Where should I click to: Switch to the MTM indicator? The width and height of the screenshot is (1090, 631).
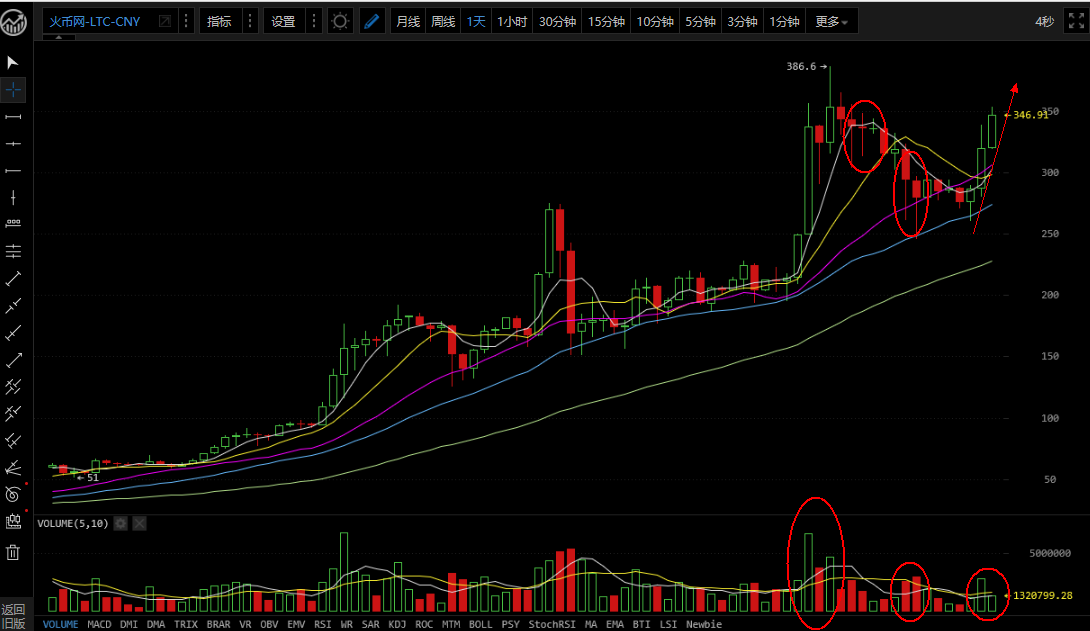[x=451, y=624]
